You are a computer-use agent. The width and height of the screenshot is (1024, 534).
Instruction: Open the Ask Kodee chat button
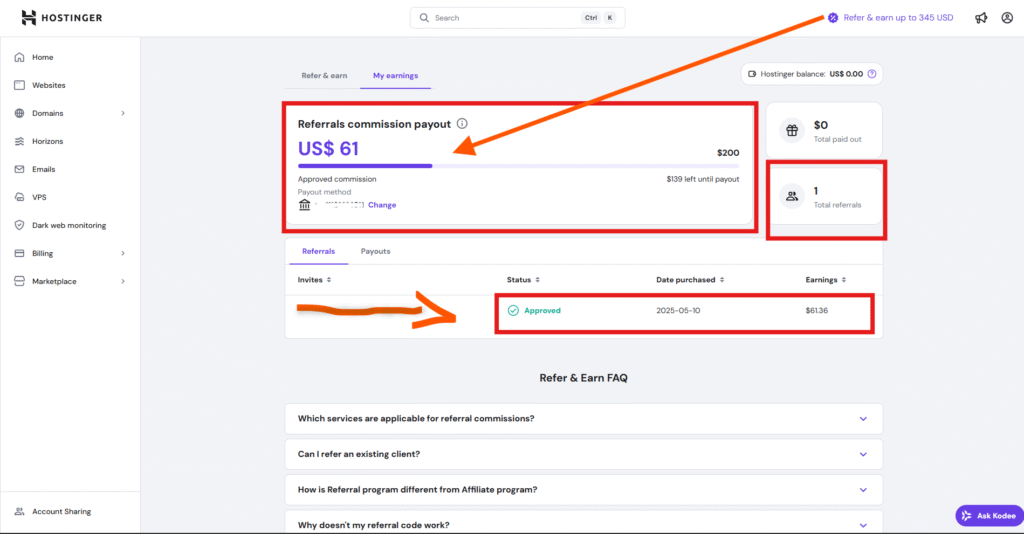(989, 516)
